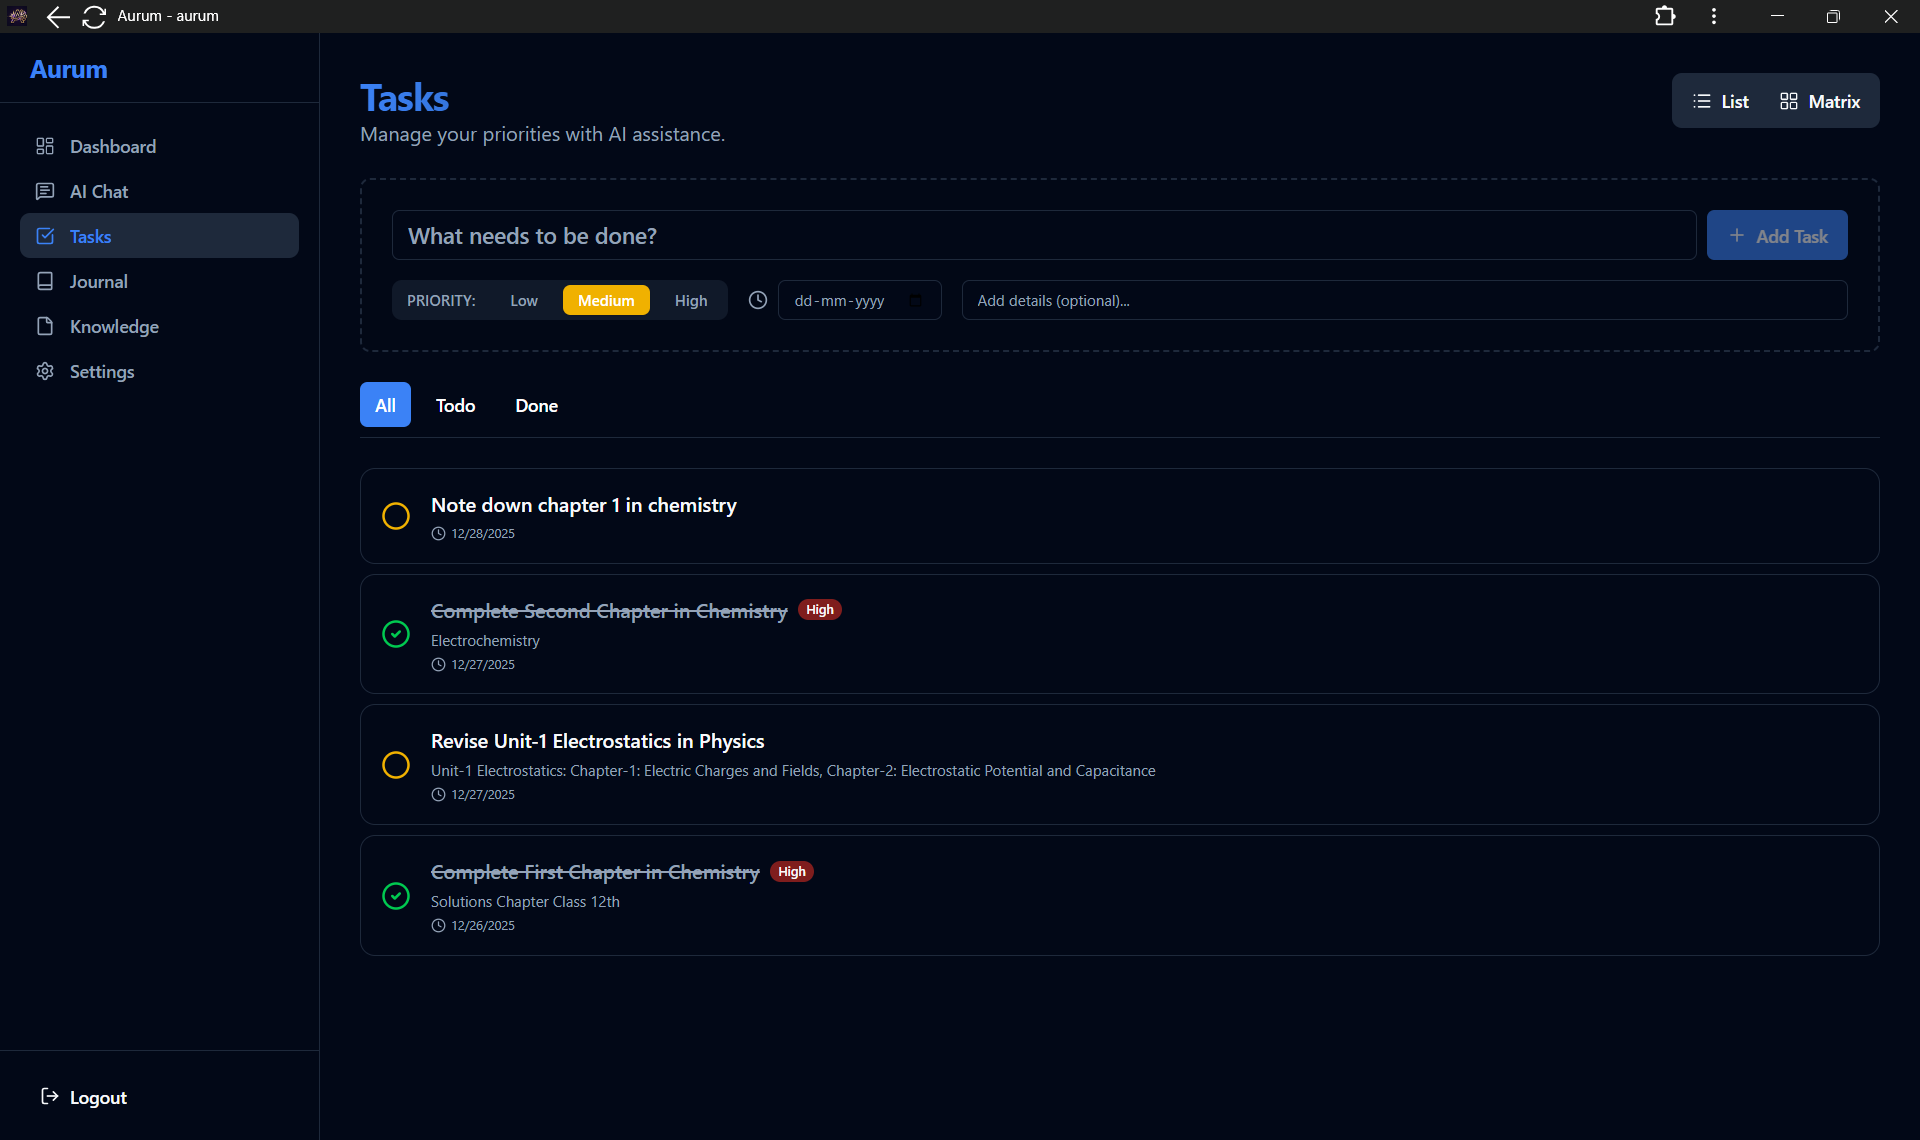Image resolution: width=1920 pixels, height=1140 pixels.
Task: Click the due date clock icon
Action: [758, 300]
